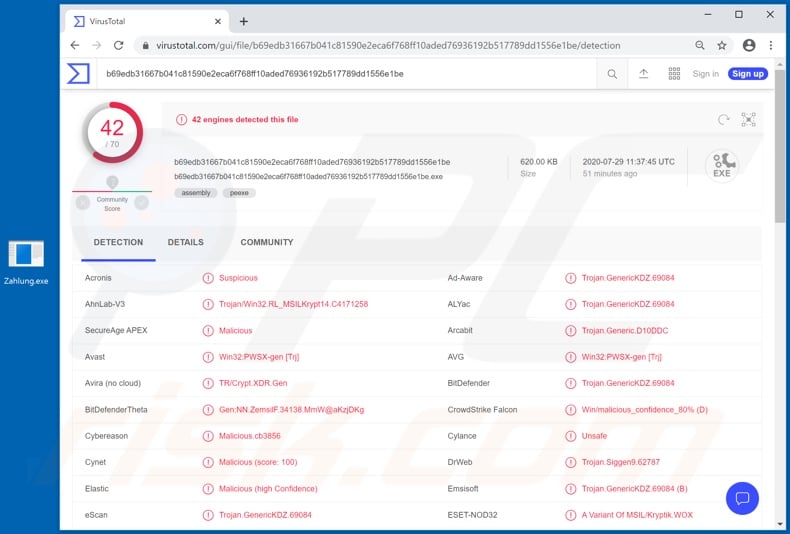The height and width of the screenshot is (534, 790).
Task: Click the community score upvote icon
Action: 142,203
